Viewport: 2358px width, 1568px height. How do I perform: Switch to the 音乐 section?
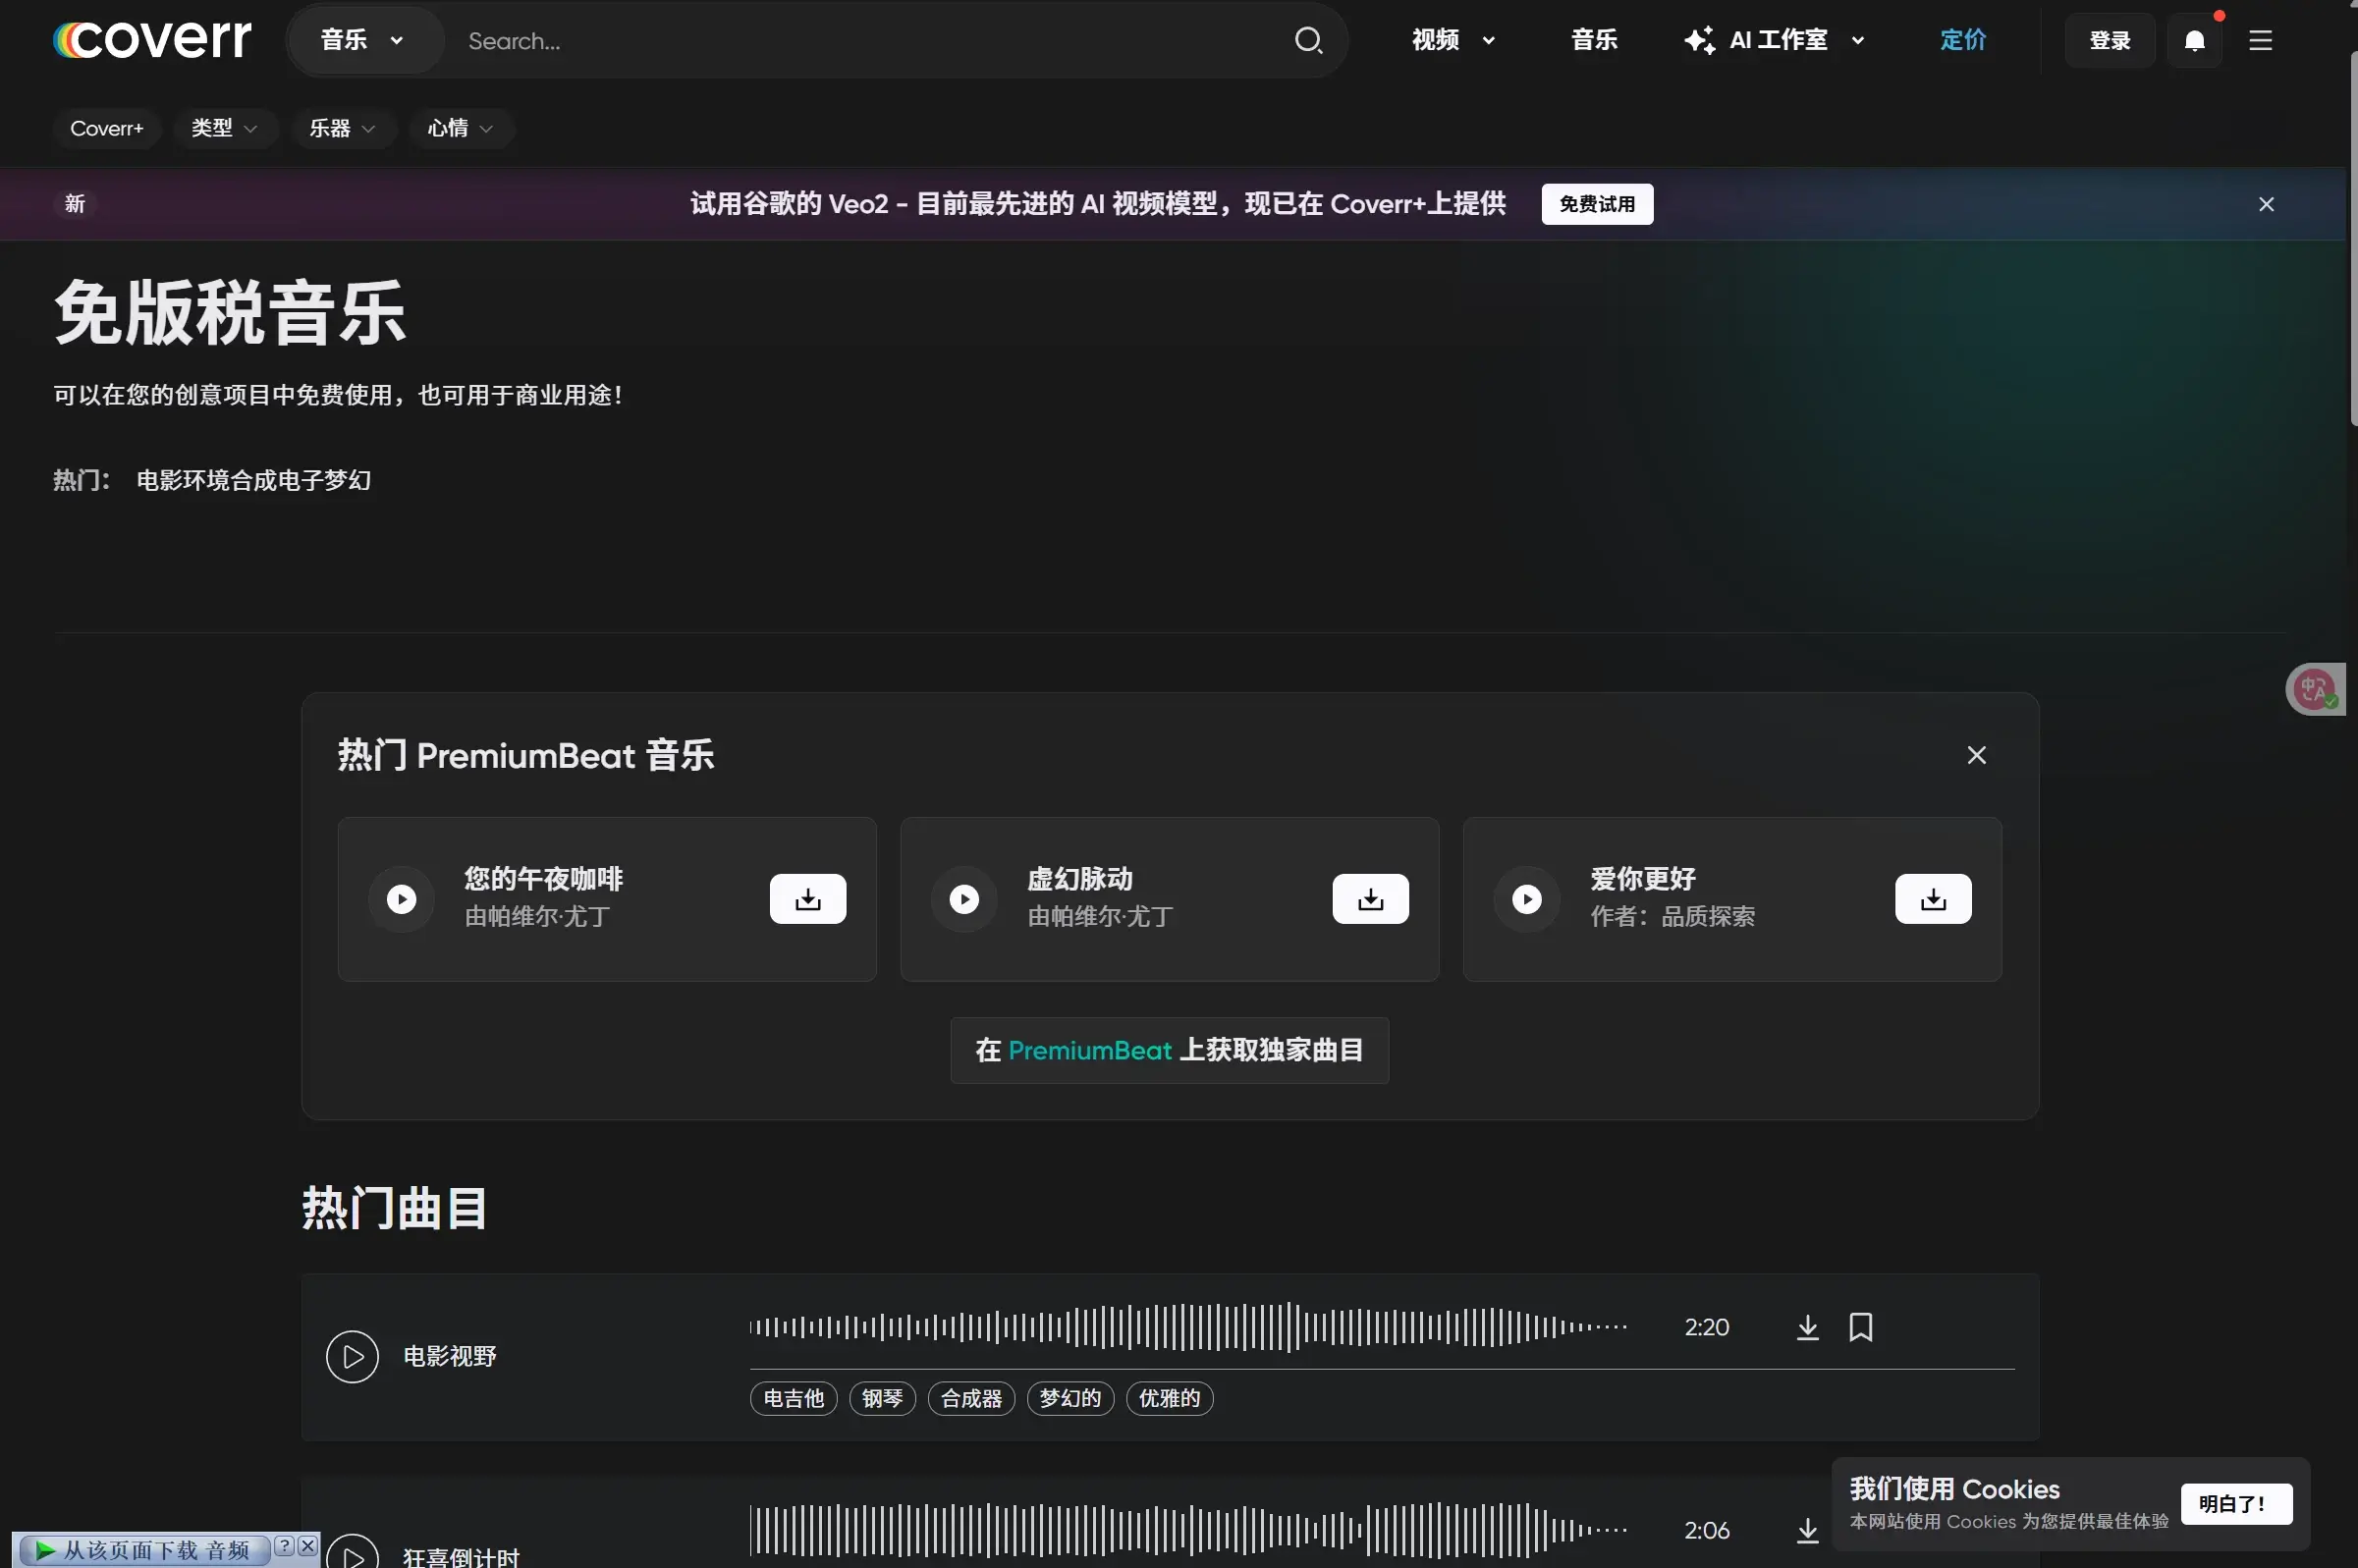1593,40
